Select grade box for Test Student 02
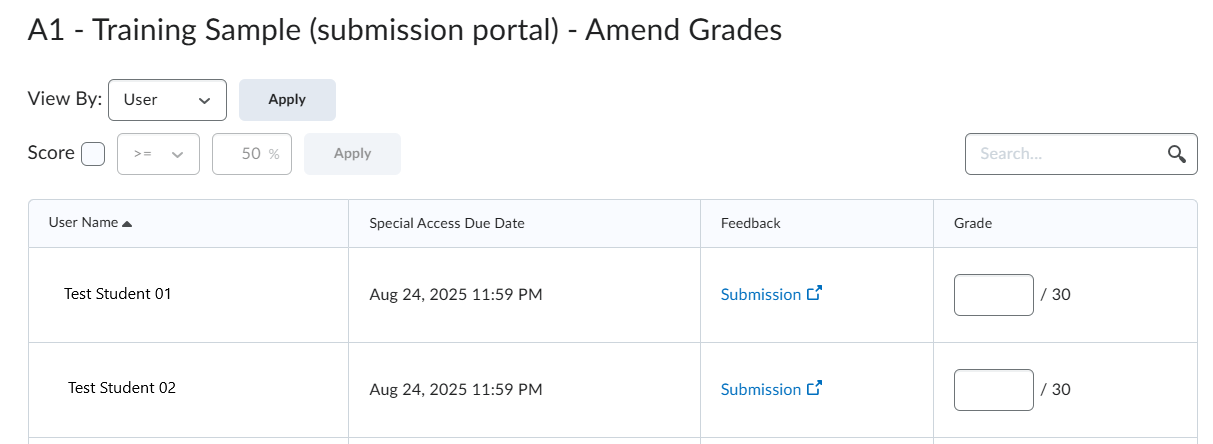 click(993, 389)
